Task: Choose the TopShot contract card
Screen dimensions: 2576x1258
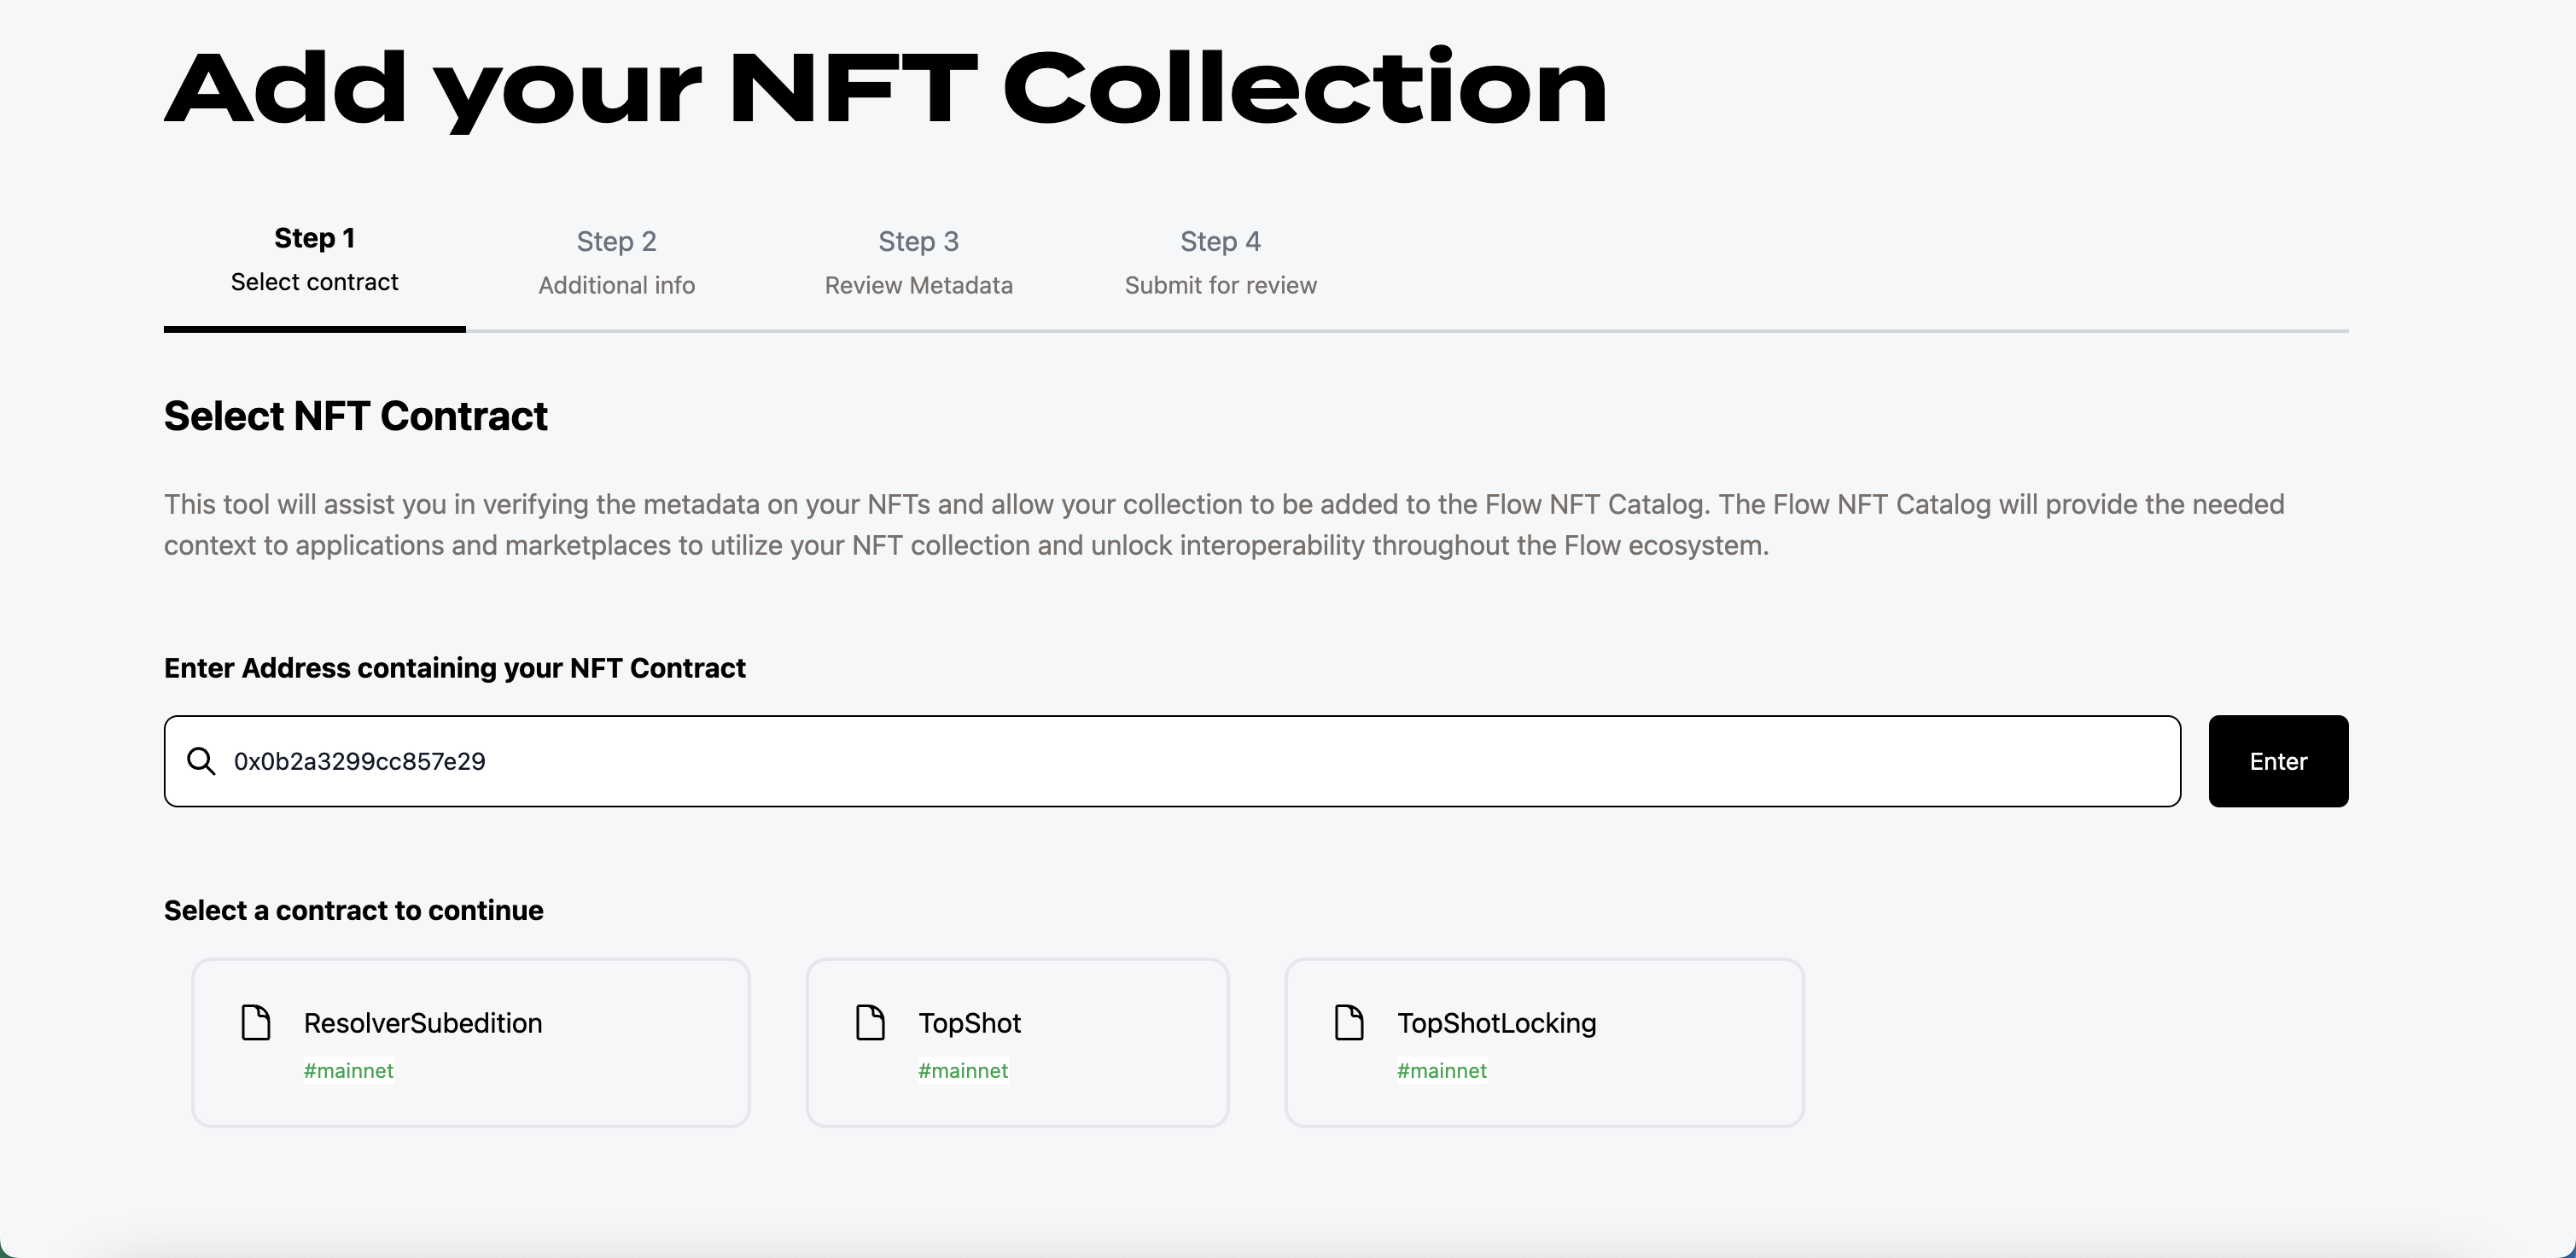Action: pyautogui.click(x=1017, y=1043)
